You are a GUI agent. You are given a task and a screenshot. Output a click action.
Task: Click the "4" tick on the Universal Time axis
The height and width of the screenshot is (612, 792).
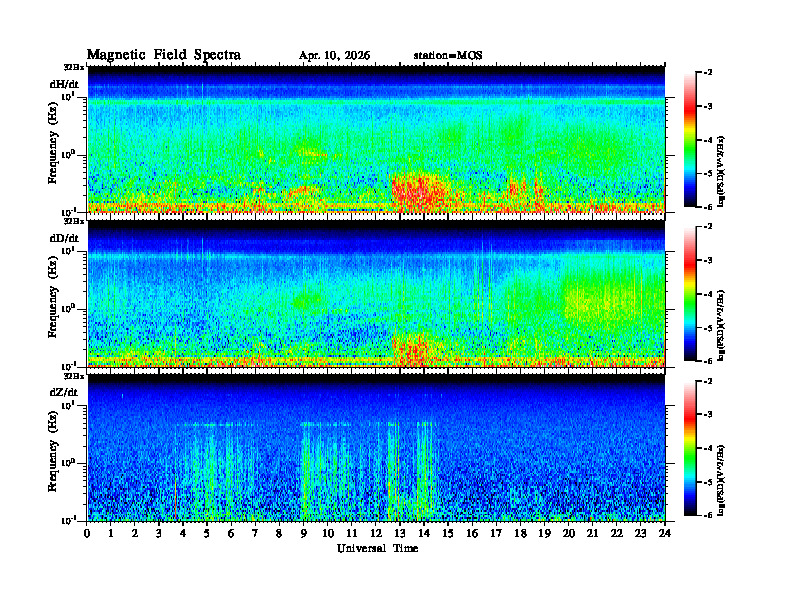click(183, 534)
